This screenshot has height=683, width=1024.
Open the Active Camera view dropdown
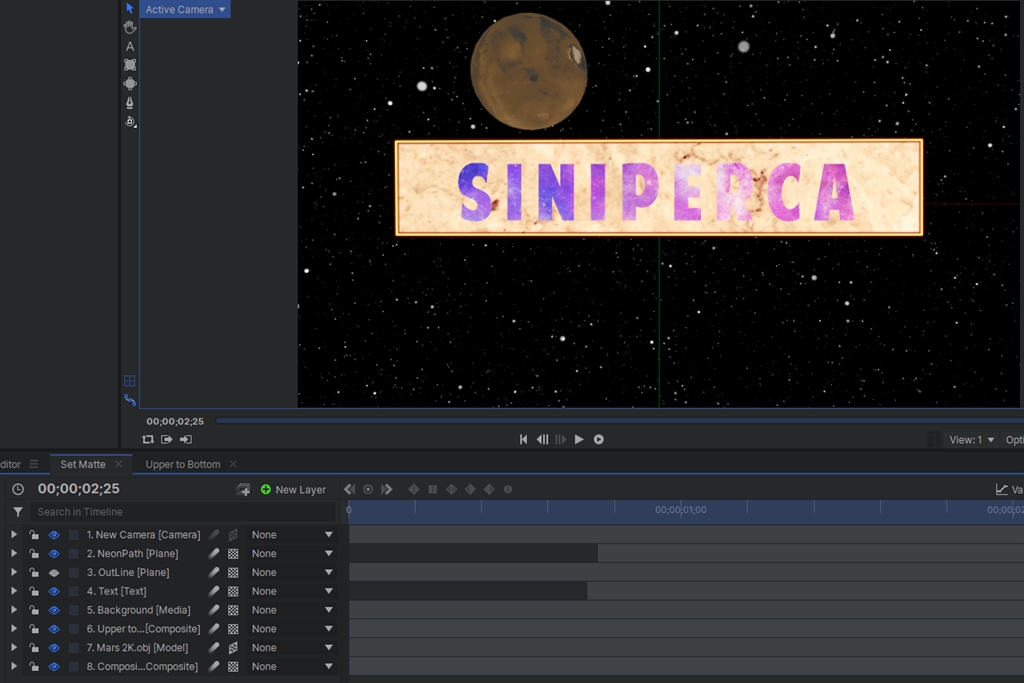pos(184,10)
